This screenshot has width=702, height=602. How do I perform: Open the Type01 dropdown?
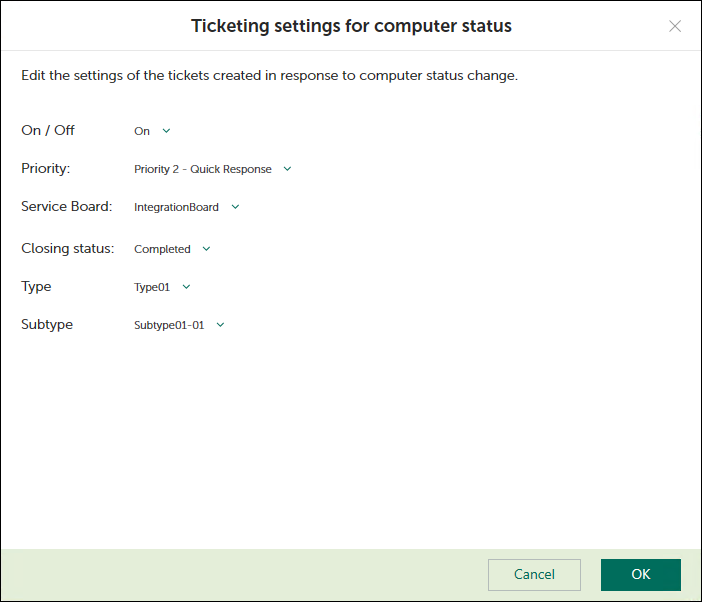click(152, 287)
